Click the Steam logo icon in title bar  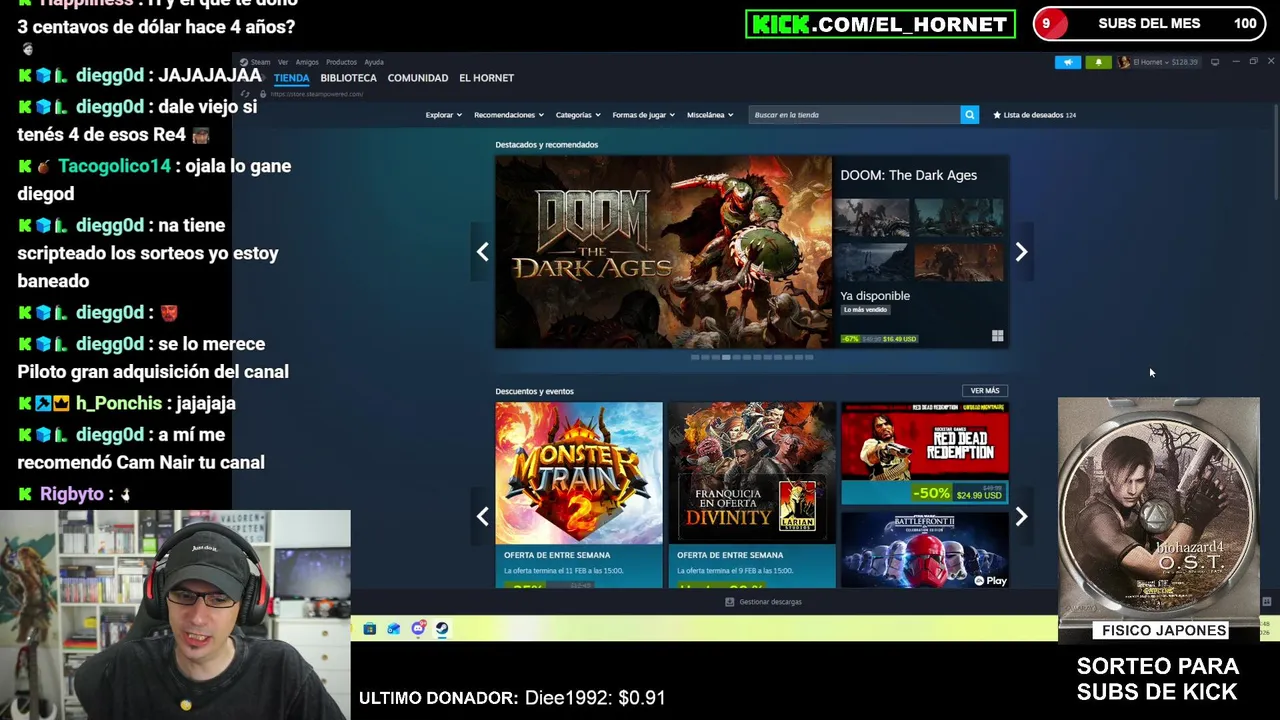(243, 62)
